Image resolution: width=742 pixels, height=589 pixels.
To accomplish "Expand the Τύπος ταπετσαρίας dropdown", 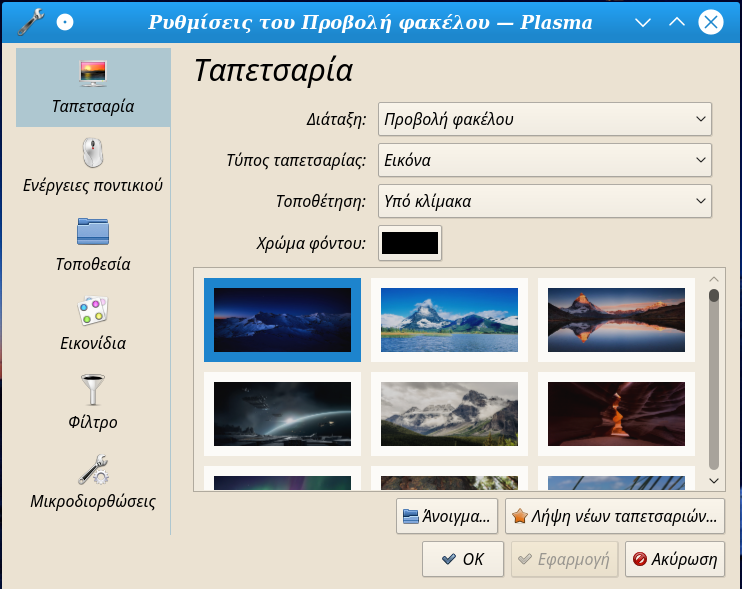I will pos(545,160).
